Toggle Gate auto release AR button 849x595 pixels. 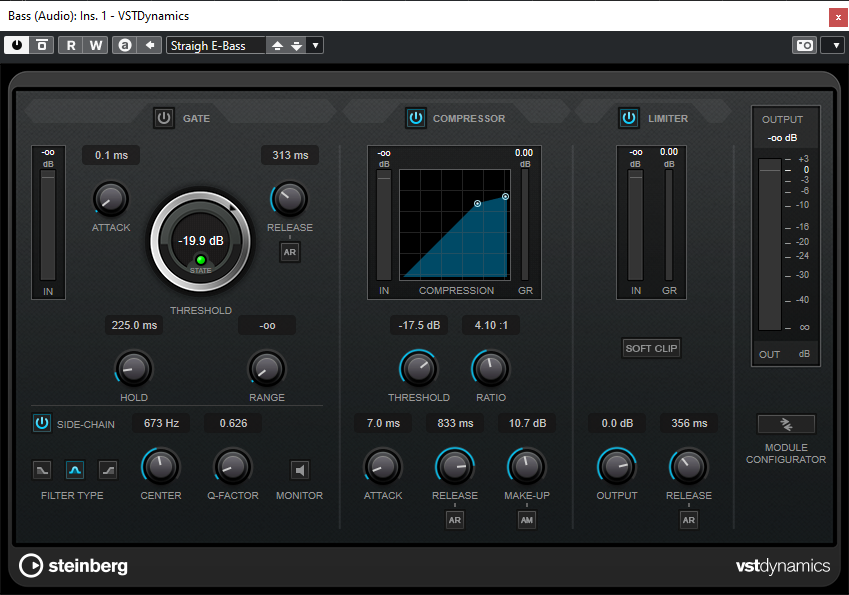point(290,252)
